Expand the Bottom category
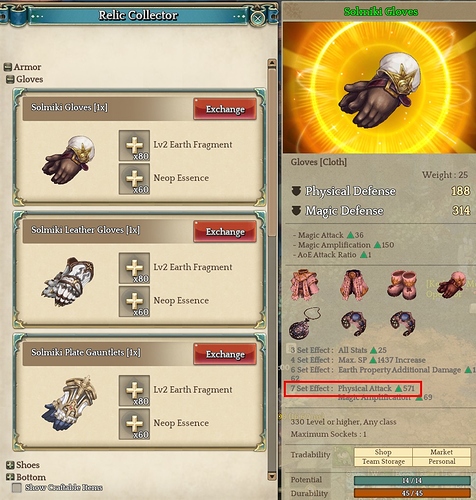Screen dimensions: 476x500 pos(10,477)
